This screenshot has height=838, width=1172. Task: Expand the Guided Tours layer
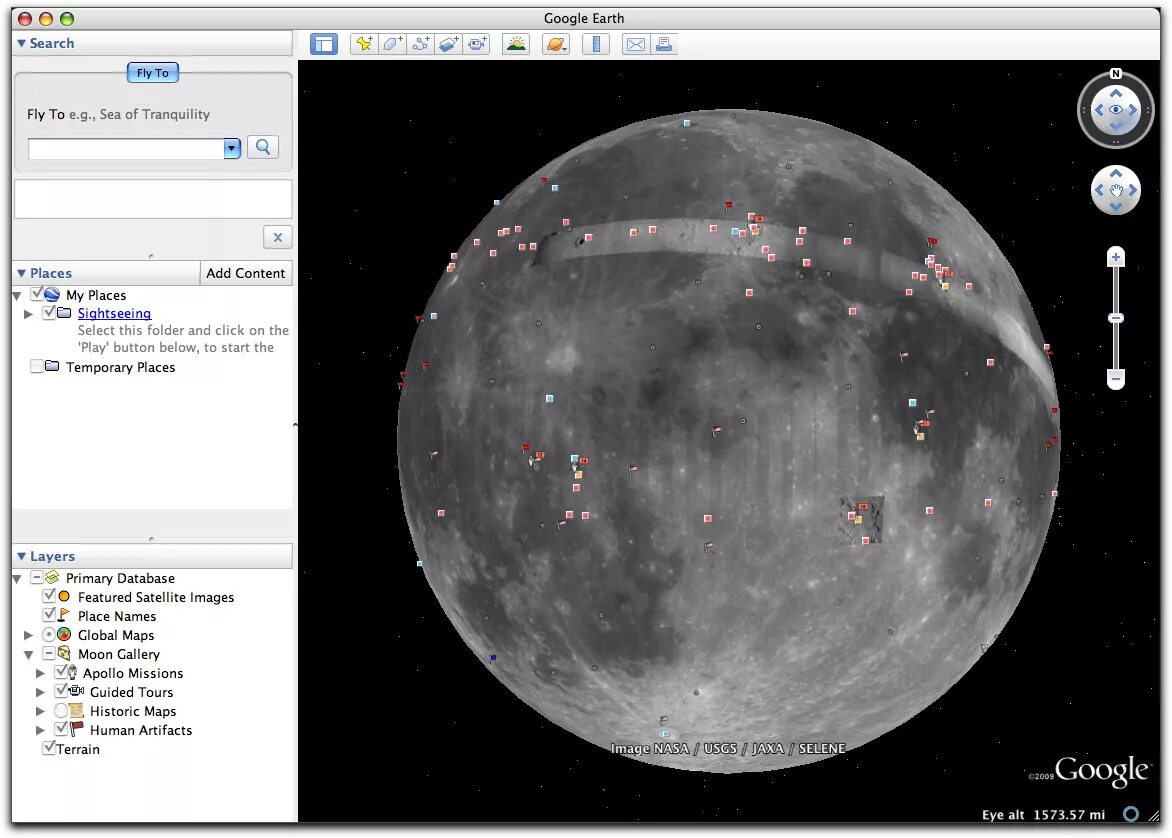(40, 692)
